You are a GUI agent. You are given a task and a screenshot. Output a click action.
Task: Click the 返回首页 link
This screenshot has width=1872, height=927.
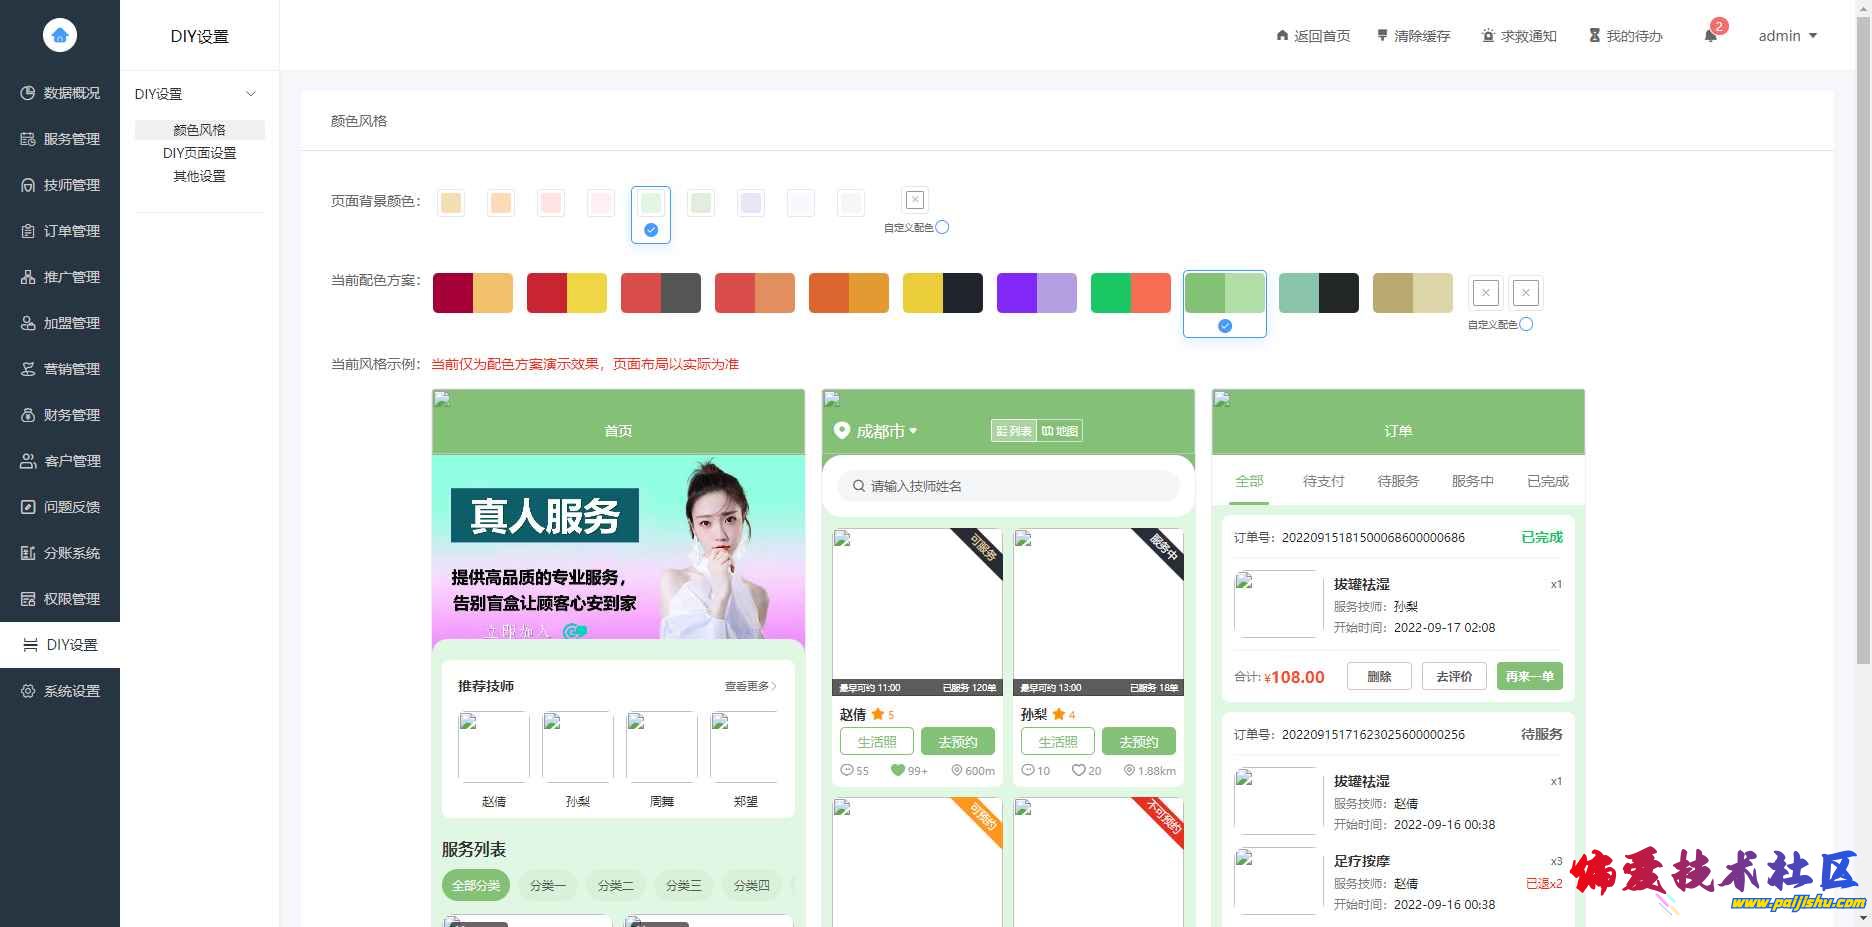(x=1312, y=36)
